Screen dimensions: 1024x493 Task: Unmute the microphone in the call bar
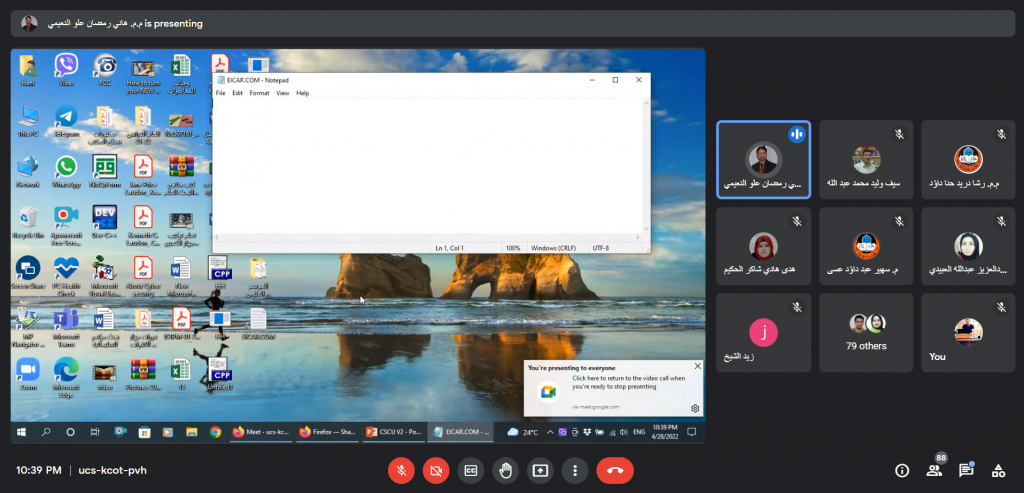pos(401,470)
